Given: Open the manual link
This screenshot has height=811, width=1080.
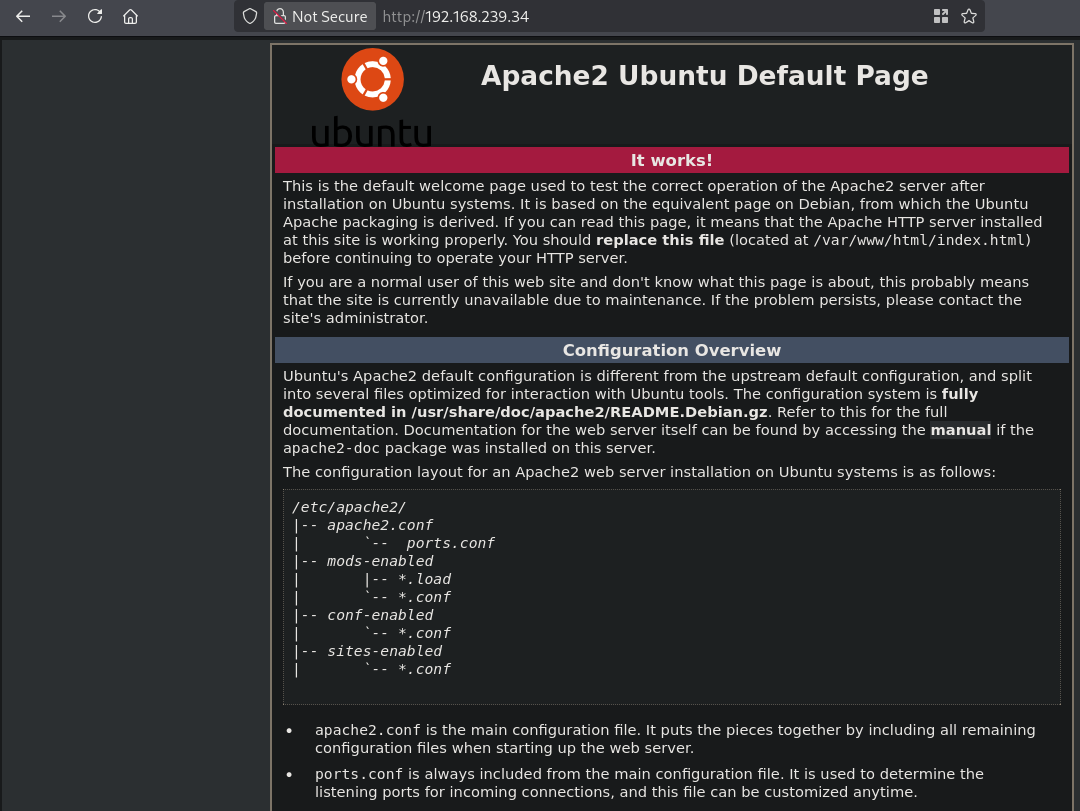Looking at the screenshot, I should (960, 430).
